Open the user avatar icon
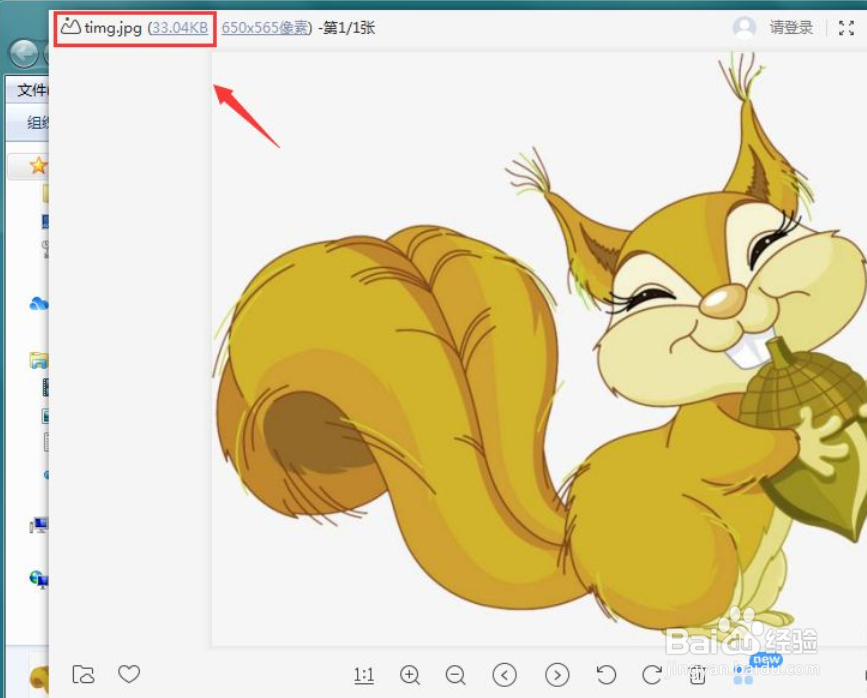This screenshot has height=698, width=867. pos(744,28)
